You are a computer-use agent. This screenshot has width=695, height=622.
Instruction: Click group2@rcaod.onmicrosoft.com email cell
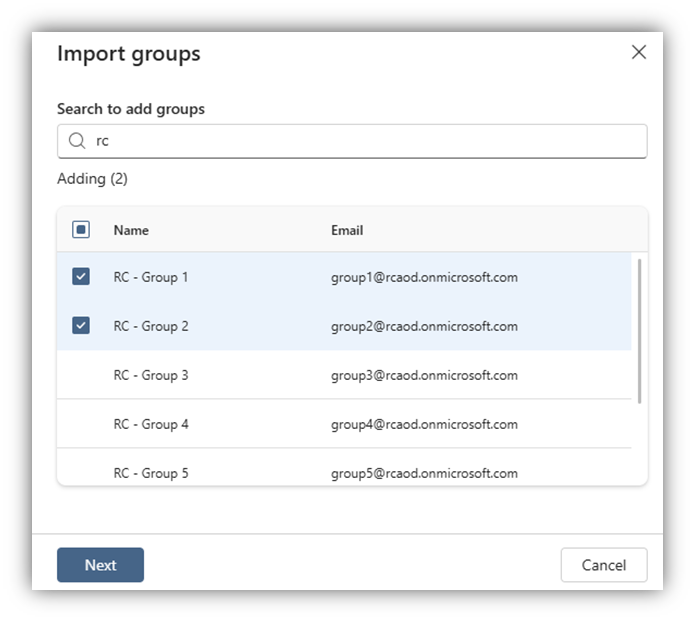(424, 326)
